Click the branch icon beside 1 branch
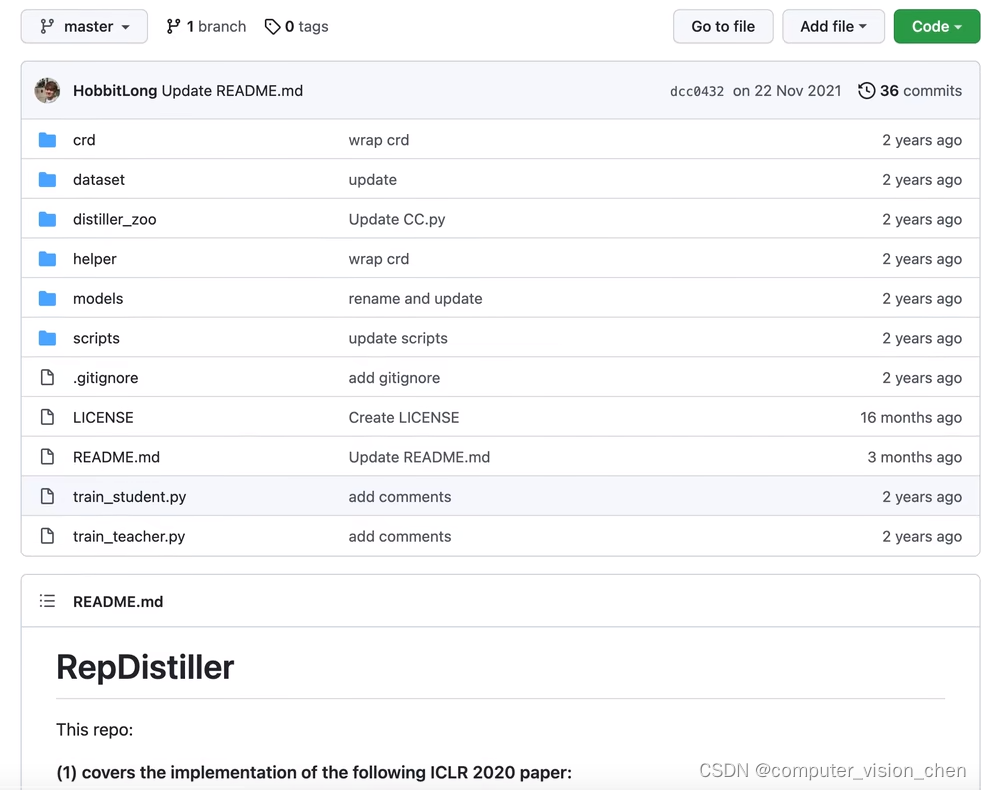981x790 pixels. tap(173, 26)
